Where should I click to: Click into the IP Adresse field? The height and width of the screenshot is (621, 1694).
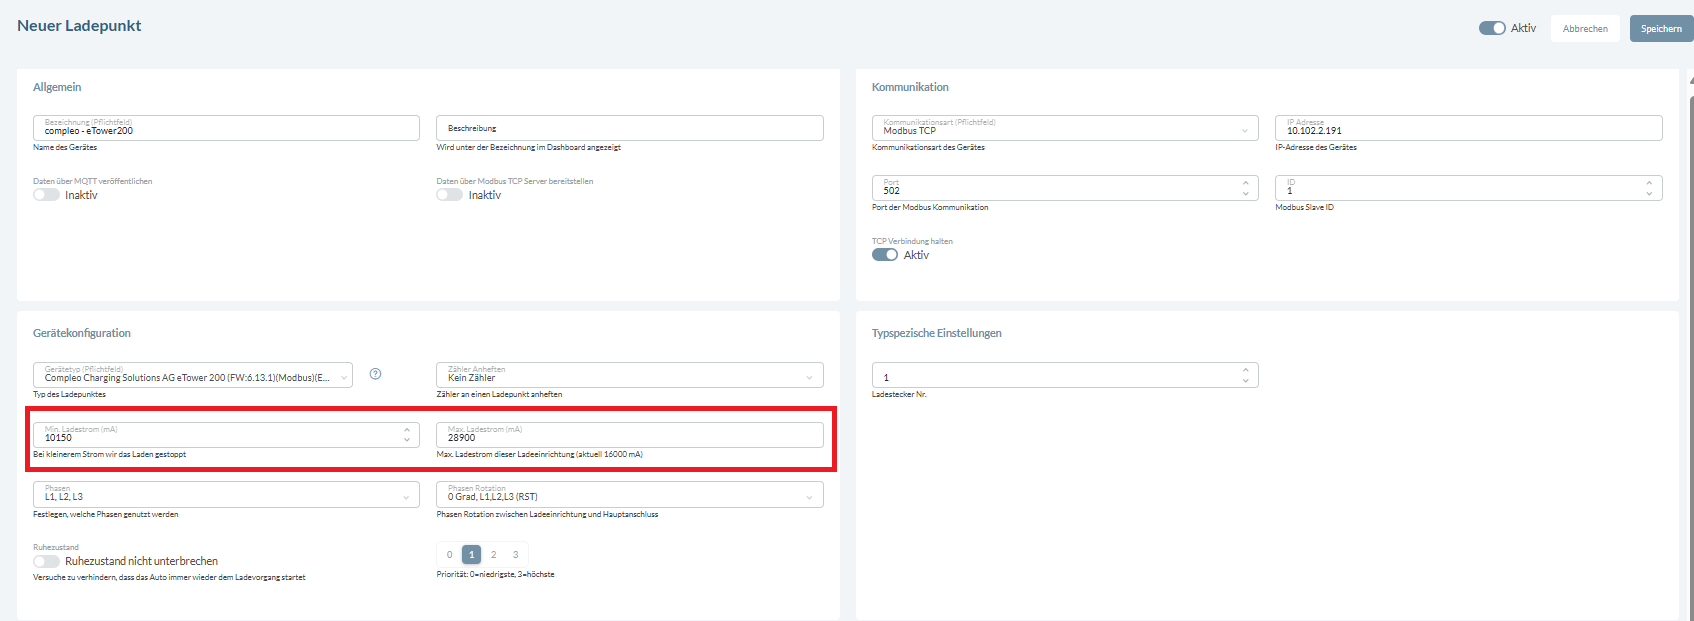click(1467, 129)
